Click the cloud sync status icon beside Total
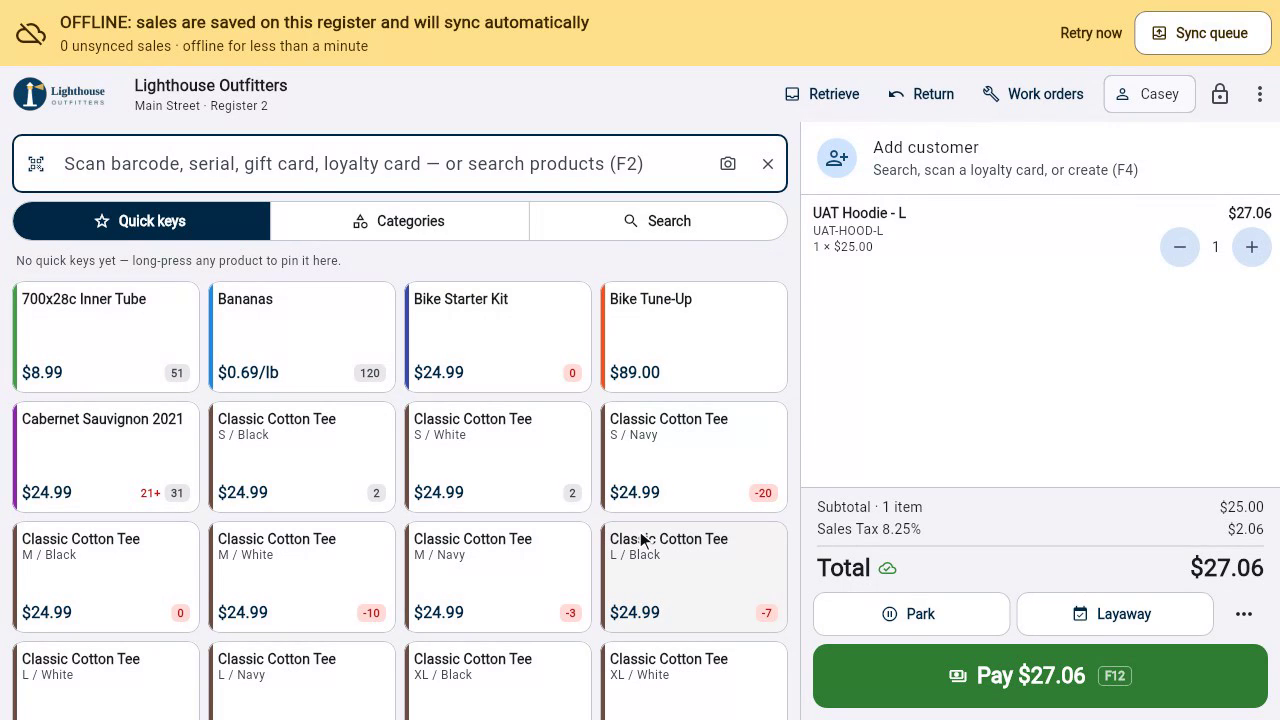This screenshot has height=720, width=1280. pos(887,569)
